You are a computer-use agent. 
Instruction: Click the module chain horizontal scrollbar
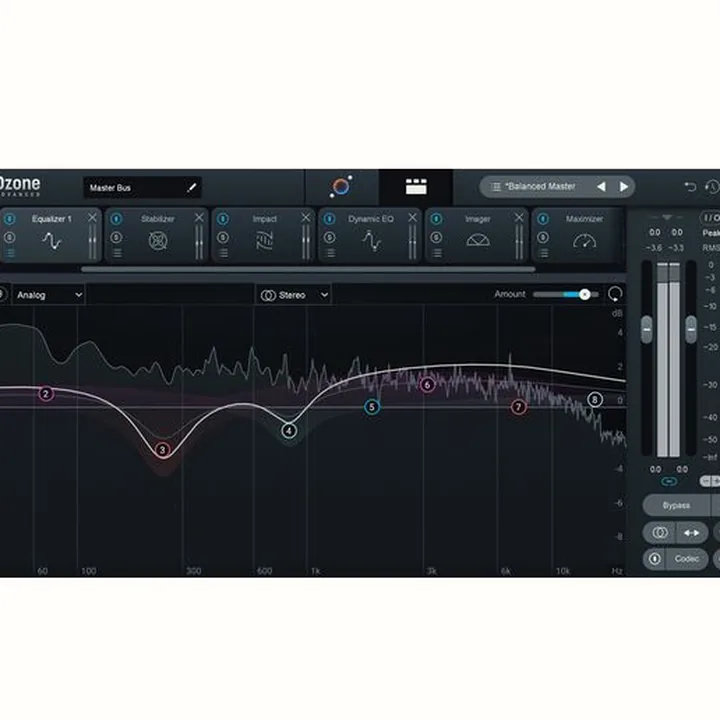308,270
